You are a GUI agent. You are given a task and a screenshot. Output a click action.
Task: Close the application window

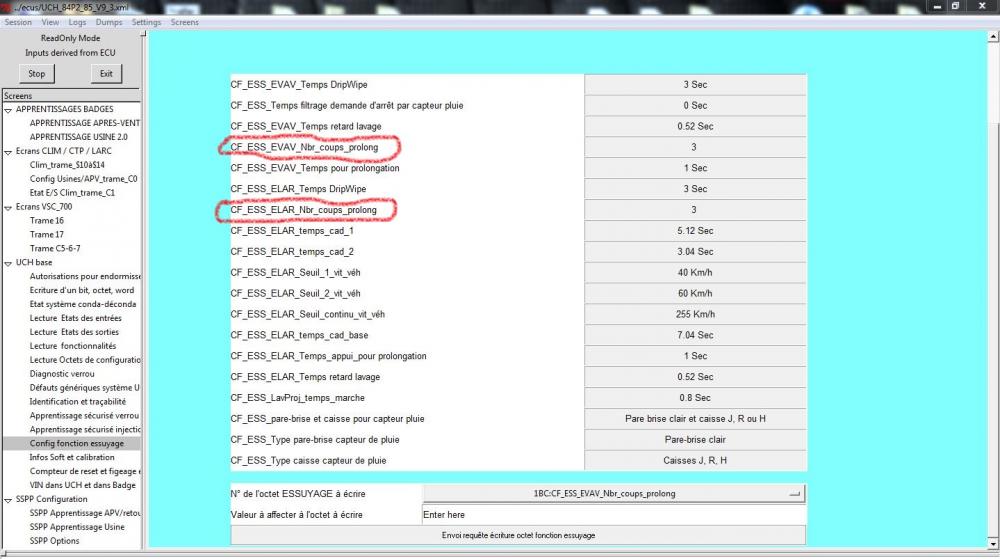click(x=982, y=6)
